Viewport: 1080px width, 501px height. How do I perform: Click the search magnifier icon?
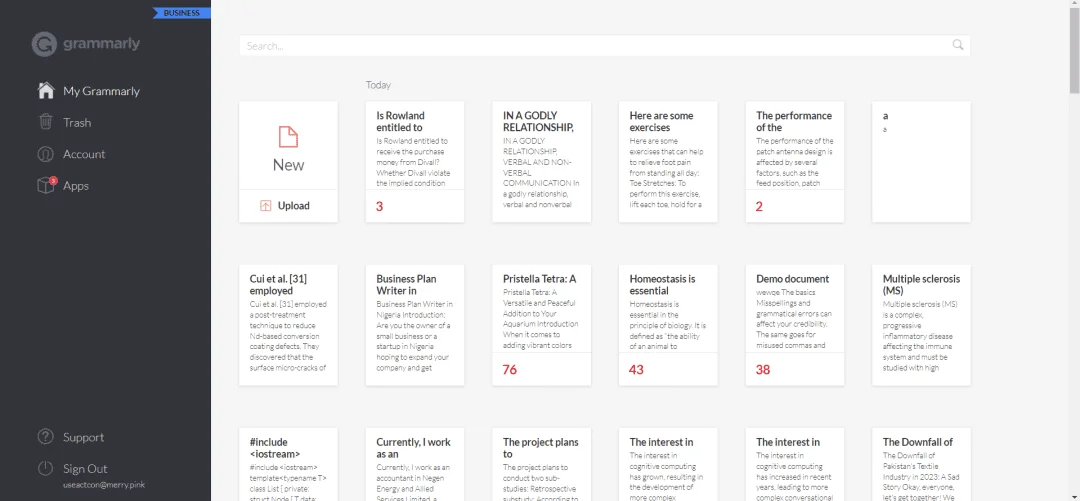(x=957, y=45)
